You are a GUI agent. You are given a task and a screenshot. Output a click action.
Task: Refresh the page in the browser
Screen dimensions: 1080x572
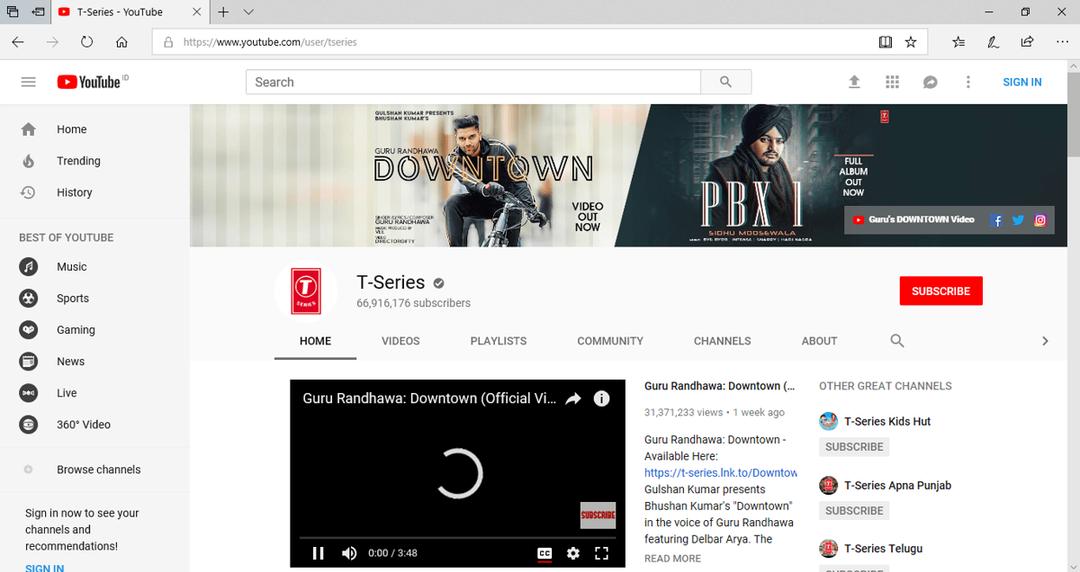87,42
